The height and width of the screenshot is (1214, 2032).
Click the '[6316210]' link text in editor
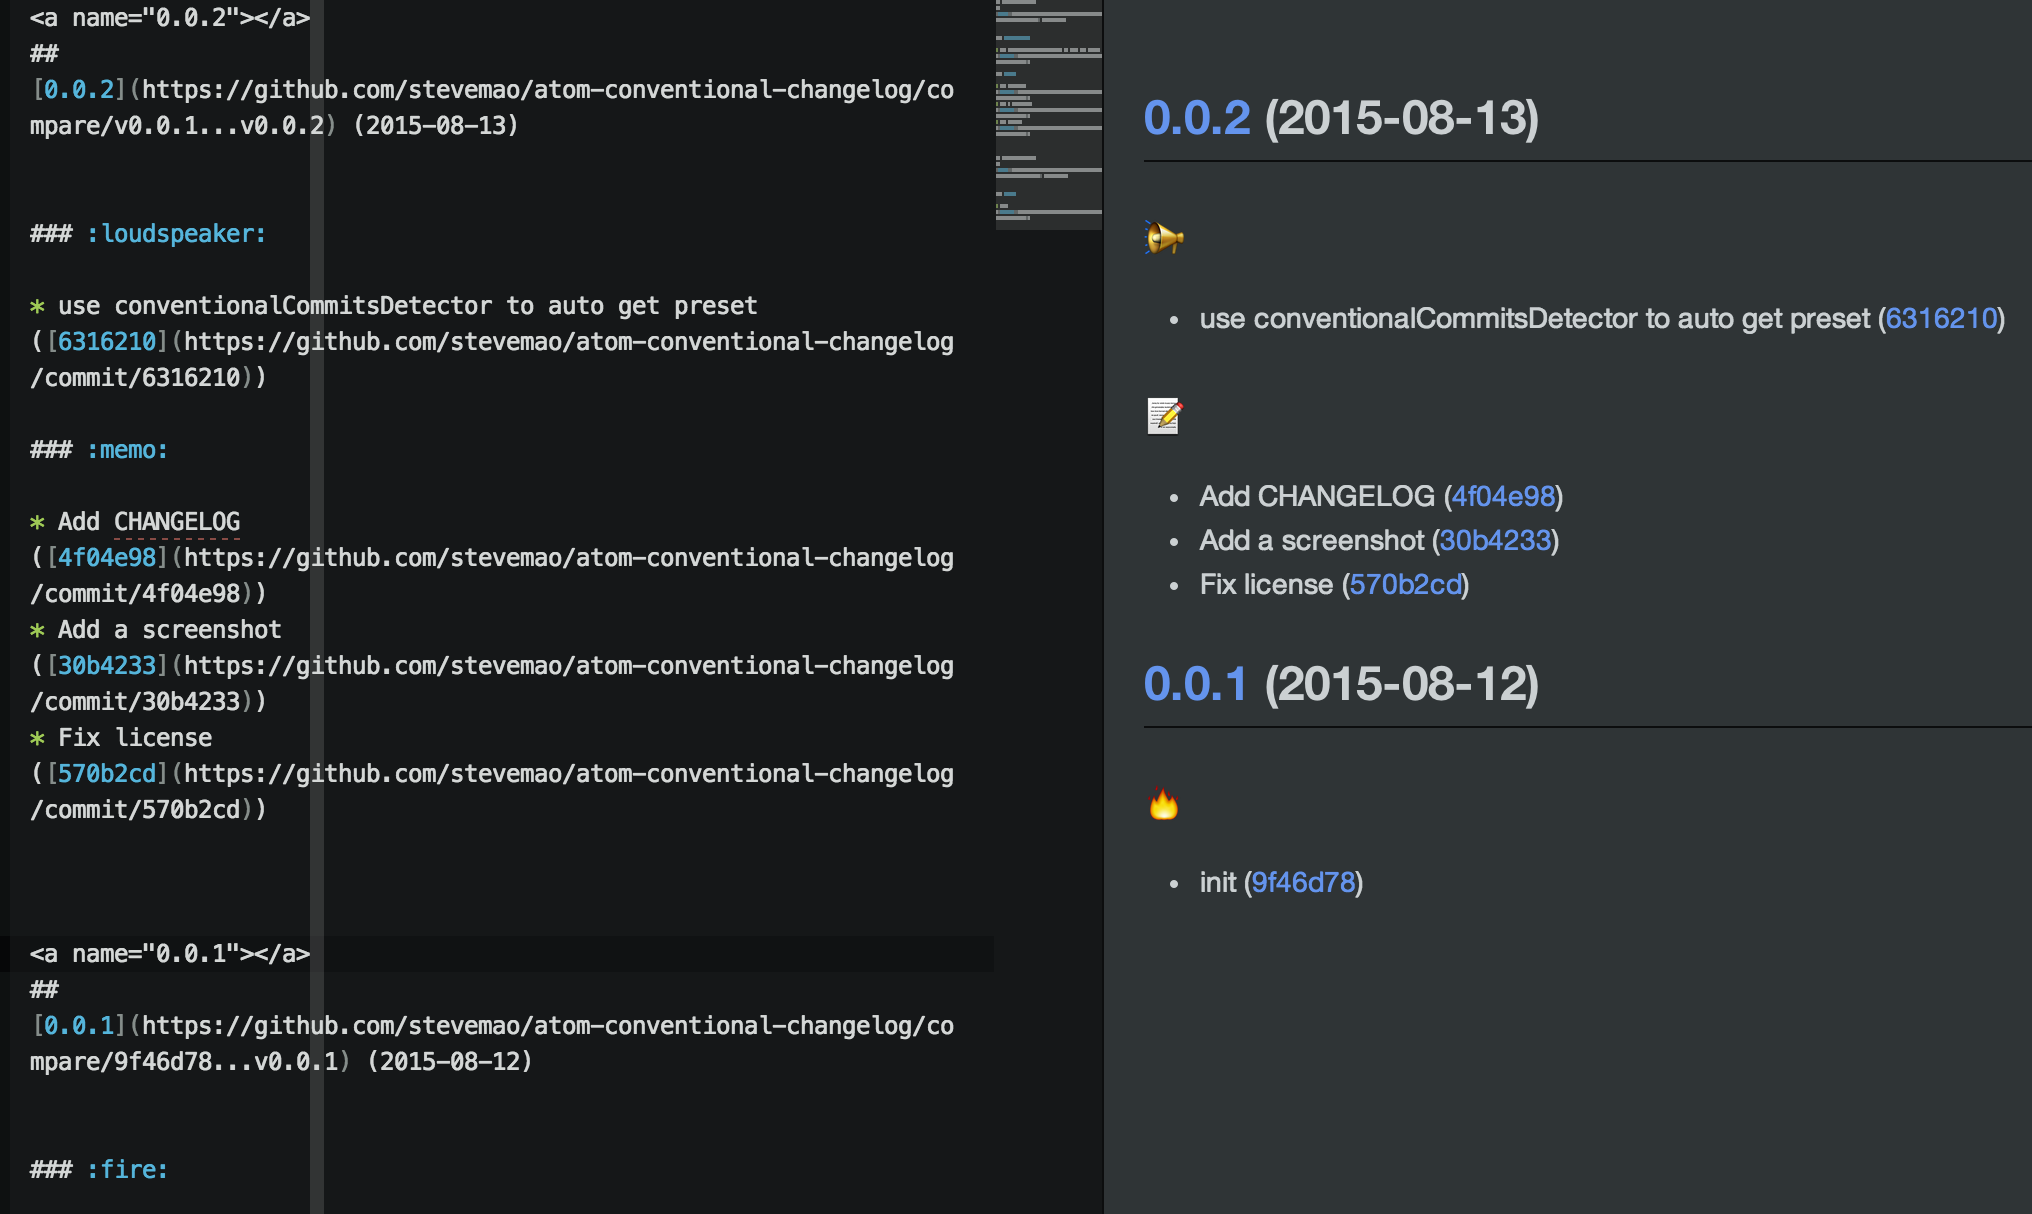tap(106, 342)
